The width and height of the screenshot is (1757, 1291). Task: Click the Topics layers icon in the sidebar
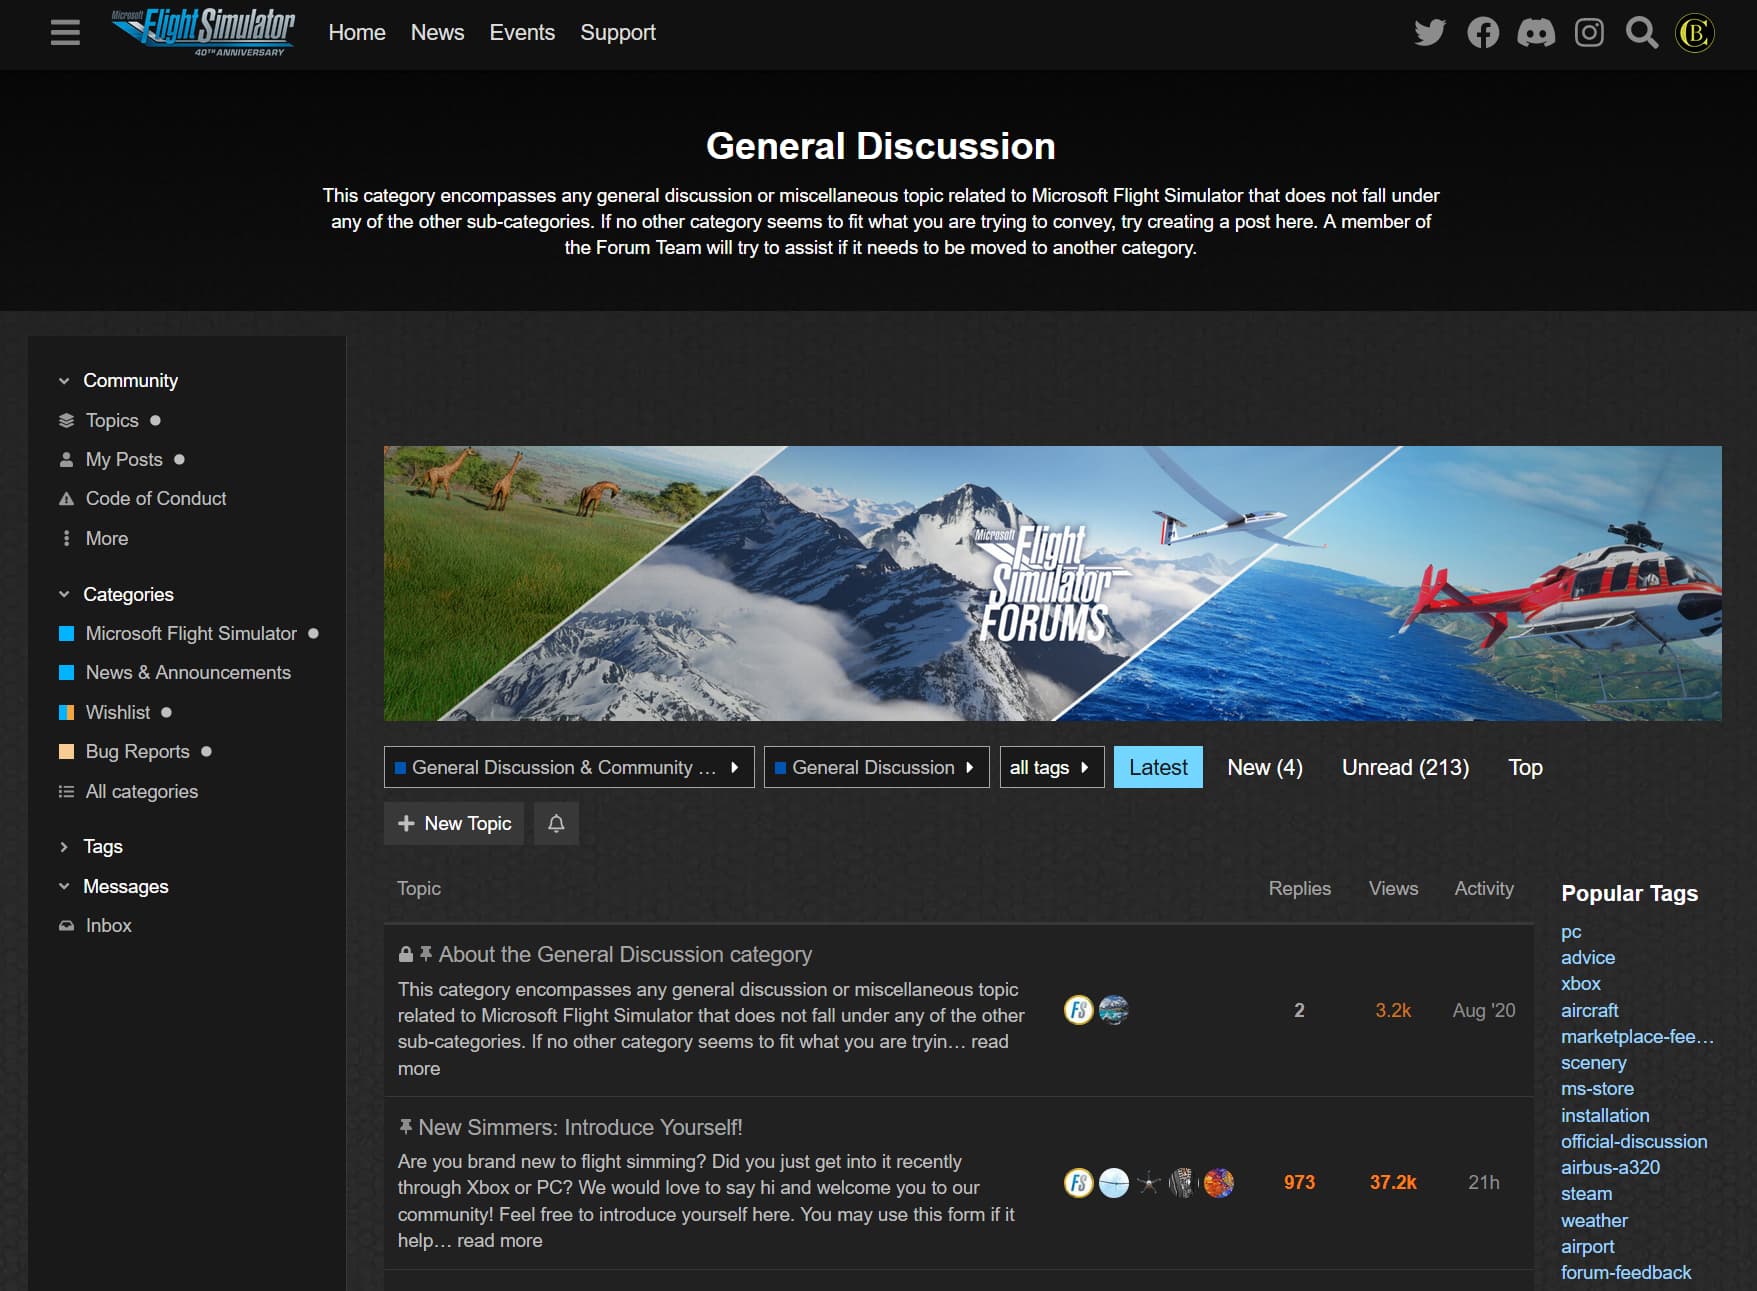[66, 420]
